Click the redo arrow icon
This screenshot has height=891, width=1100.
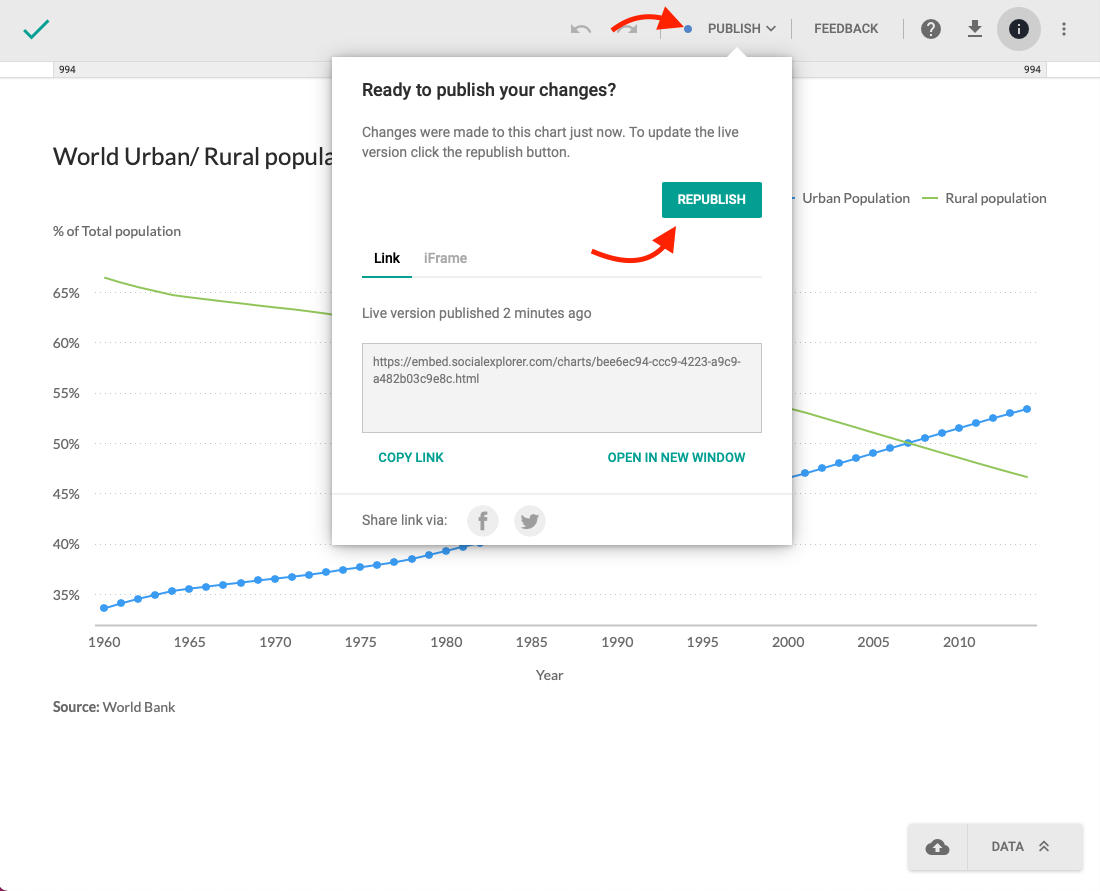tap(628, 29)
